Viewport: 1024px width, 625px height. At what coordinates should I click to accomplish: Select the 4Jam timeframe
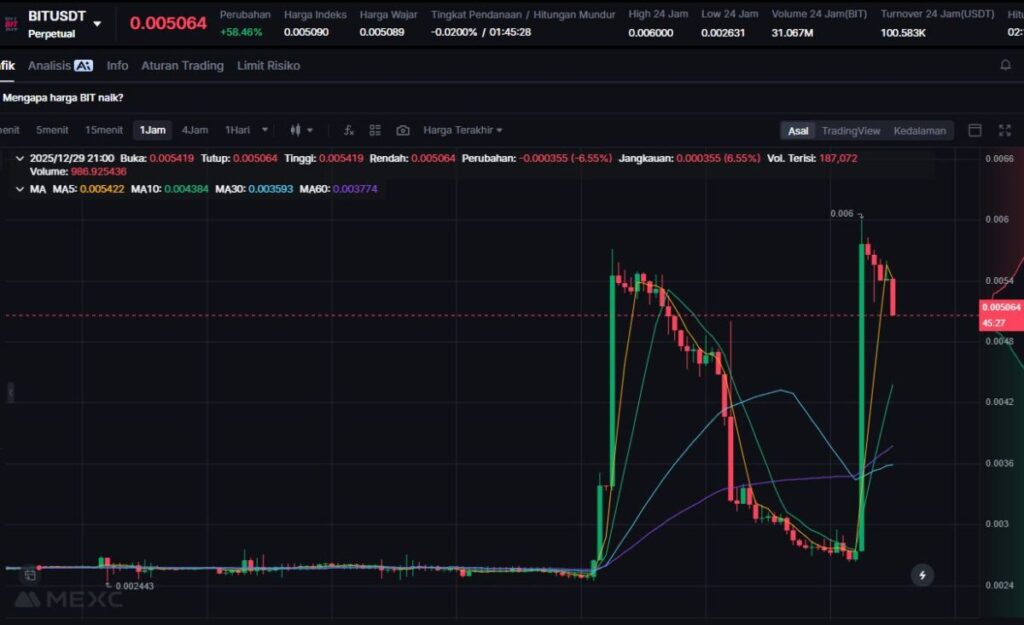(x=194, y=130)
